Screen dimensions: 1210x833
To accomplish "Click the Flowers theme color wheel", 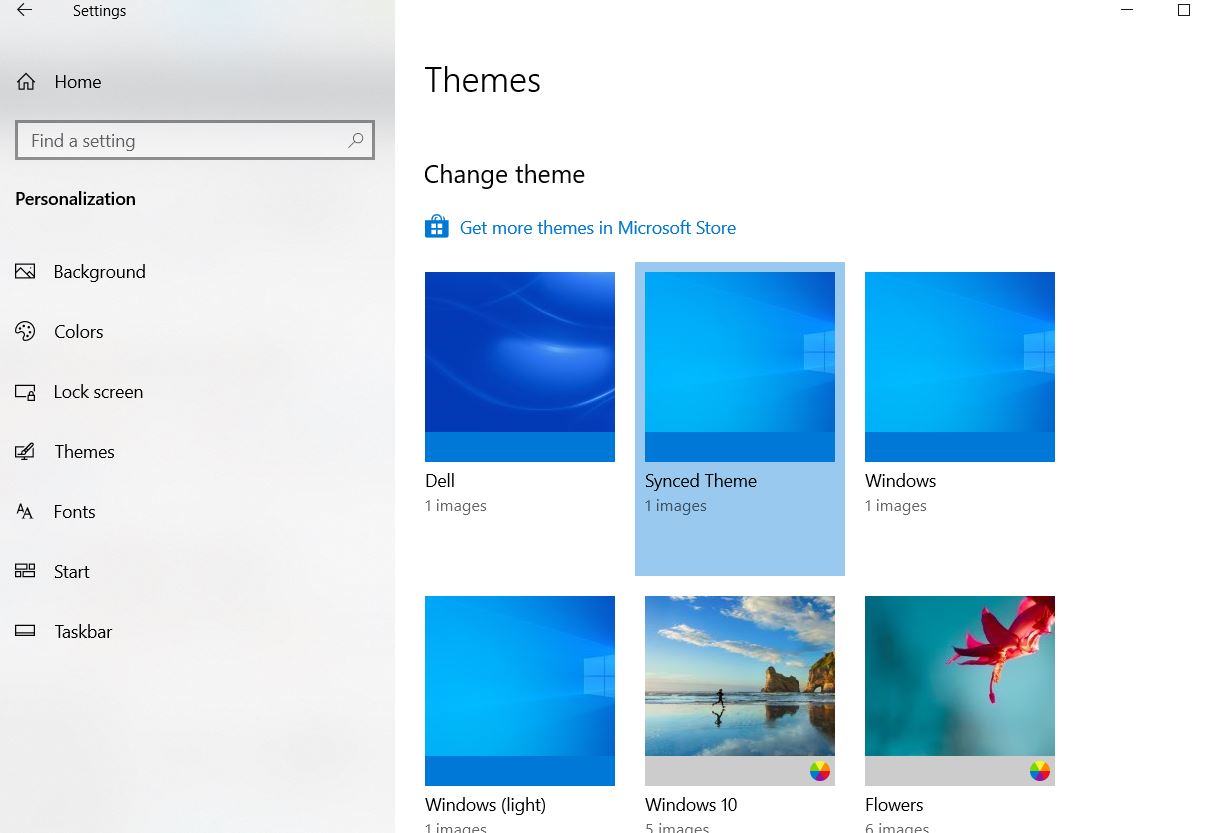I will click(1040, 771).
